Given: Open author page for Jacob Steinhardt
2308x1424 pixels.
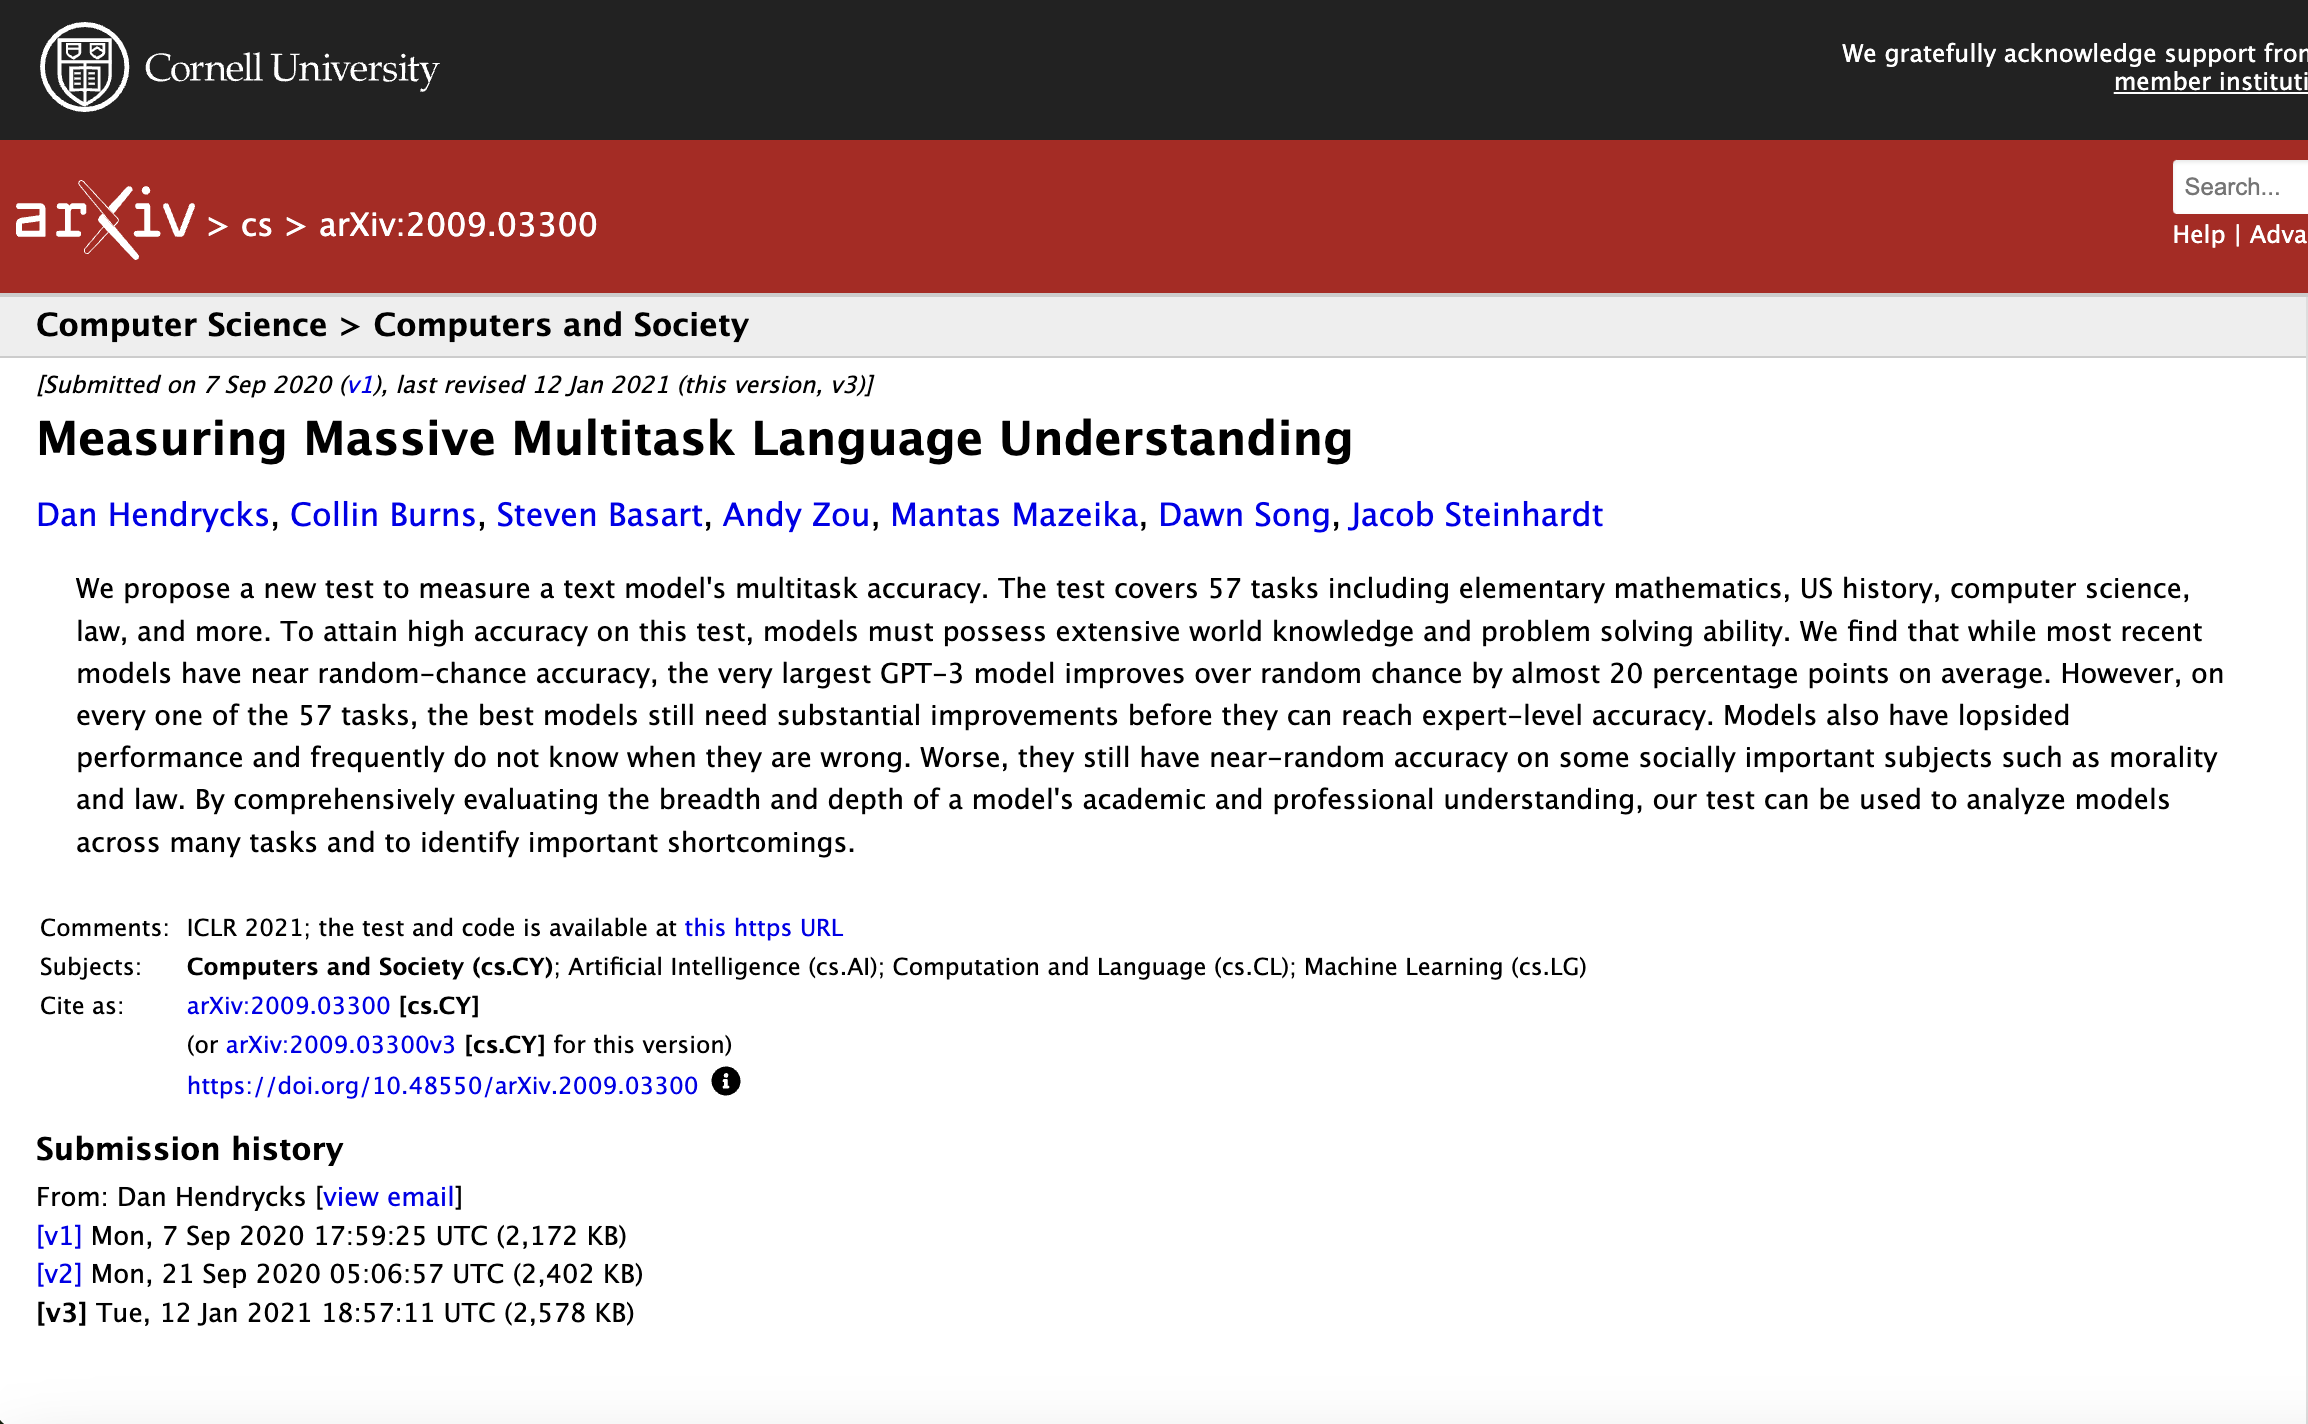Looking at the screenshot, I should point(1475,514).
